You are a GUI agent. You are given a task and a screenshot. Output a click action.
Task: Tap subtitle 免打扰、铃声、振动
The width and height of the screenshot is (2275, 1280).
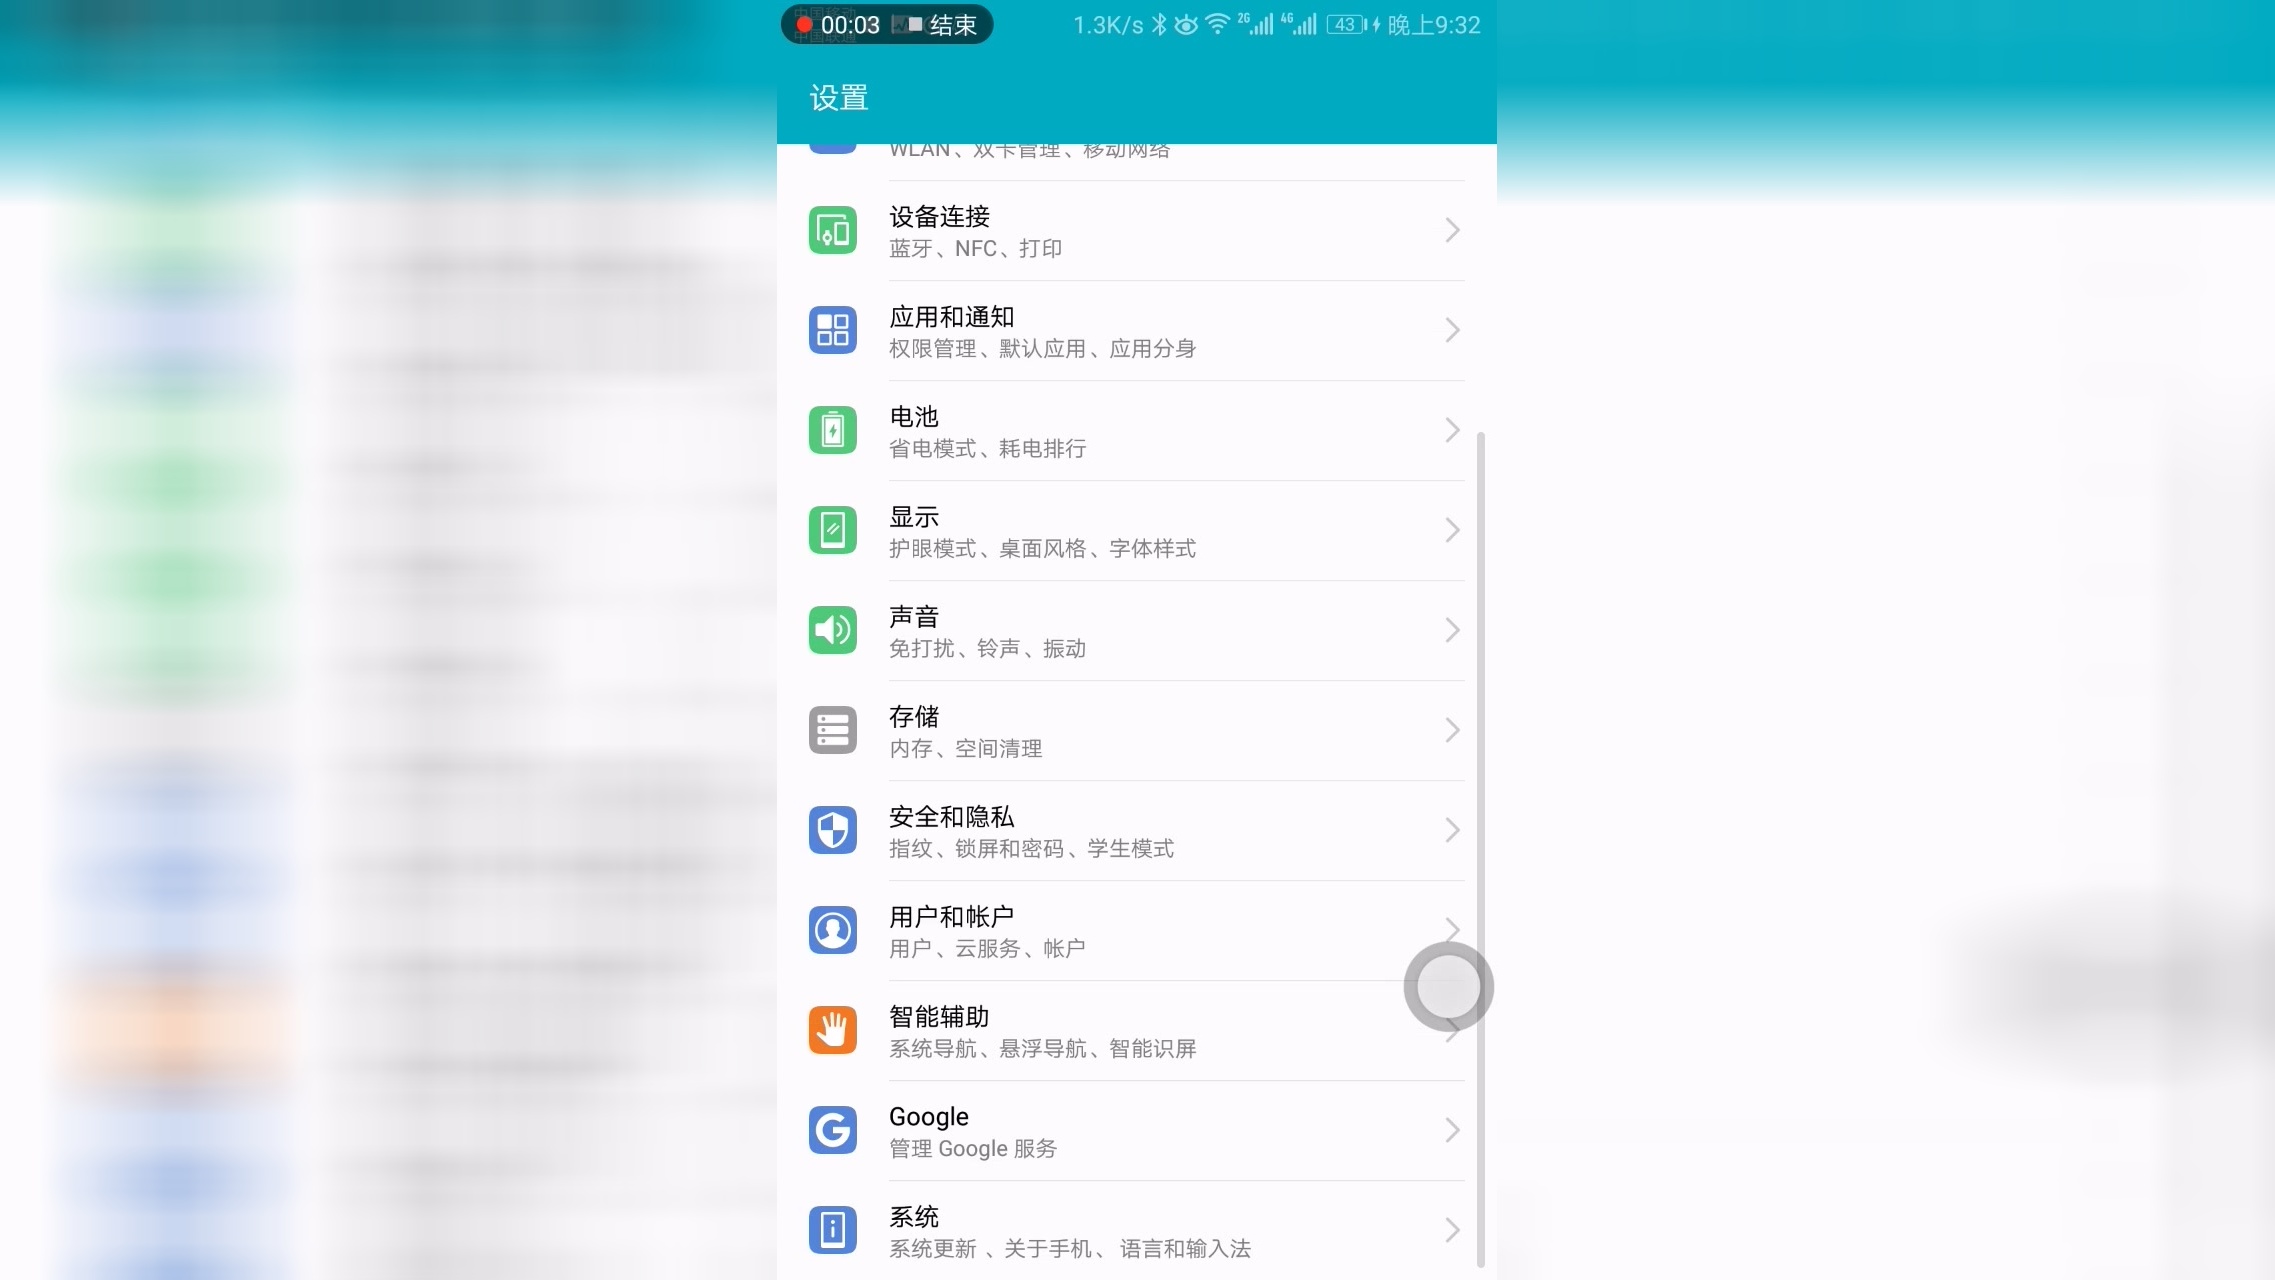[987, 649]
